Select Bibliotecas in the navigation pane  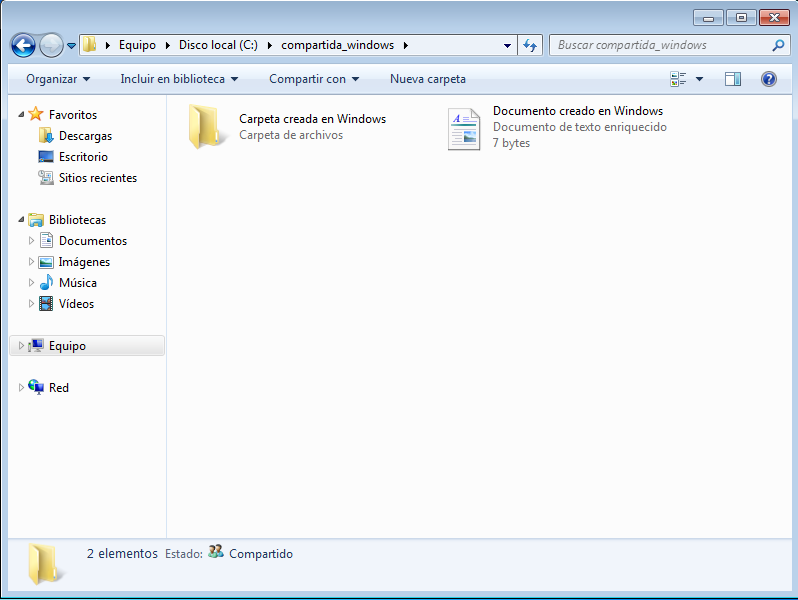(x=77, y=220)
